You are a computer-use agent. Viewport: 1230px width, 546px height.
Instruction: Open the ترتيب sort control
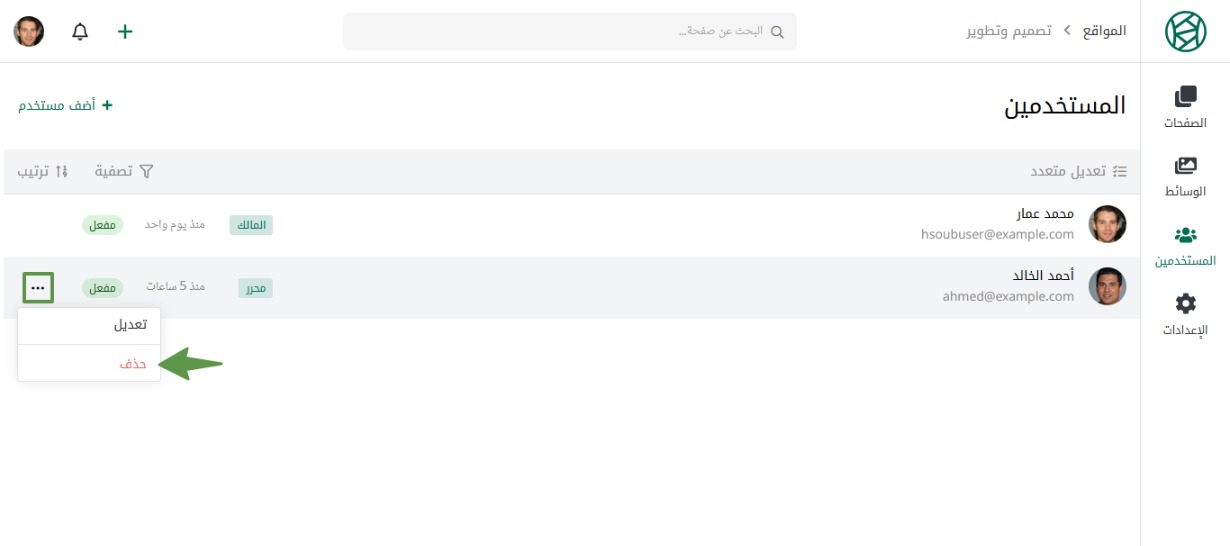[43, 171]
